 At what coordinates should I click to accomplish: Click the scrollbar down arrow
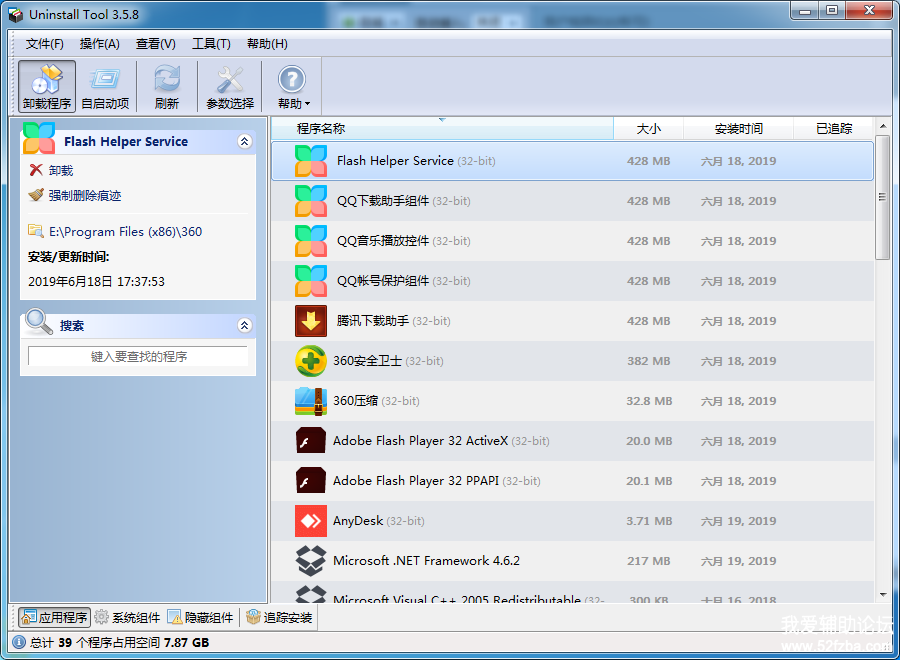pos(883,595)
